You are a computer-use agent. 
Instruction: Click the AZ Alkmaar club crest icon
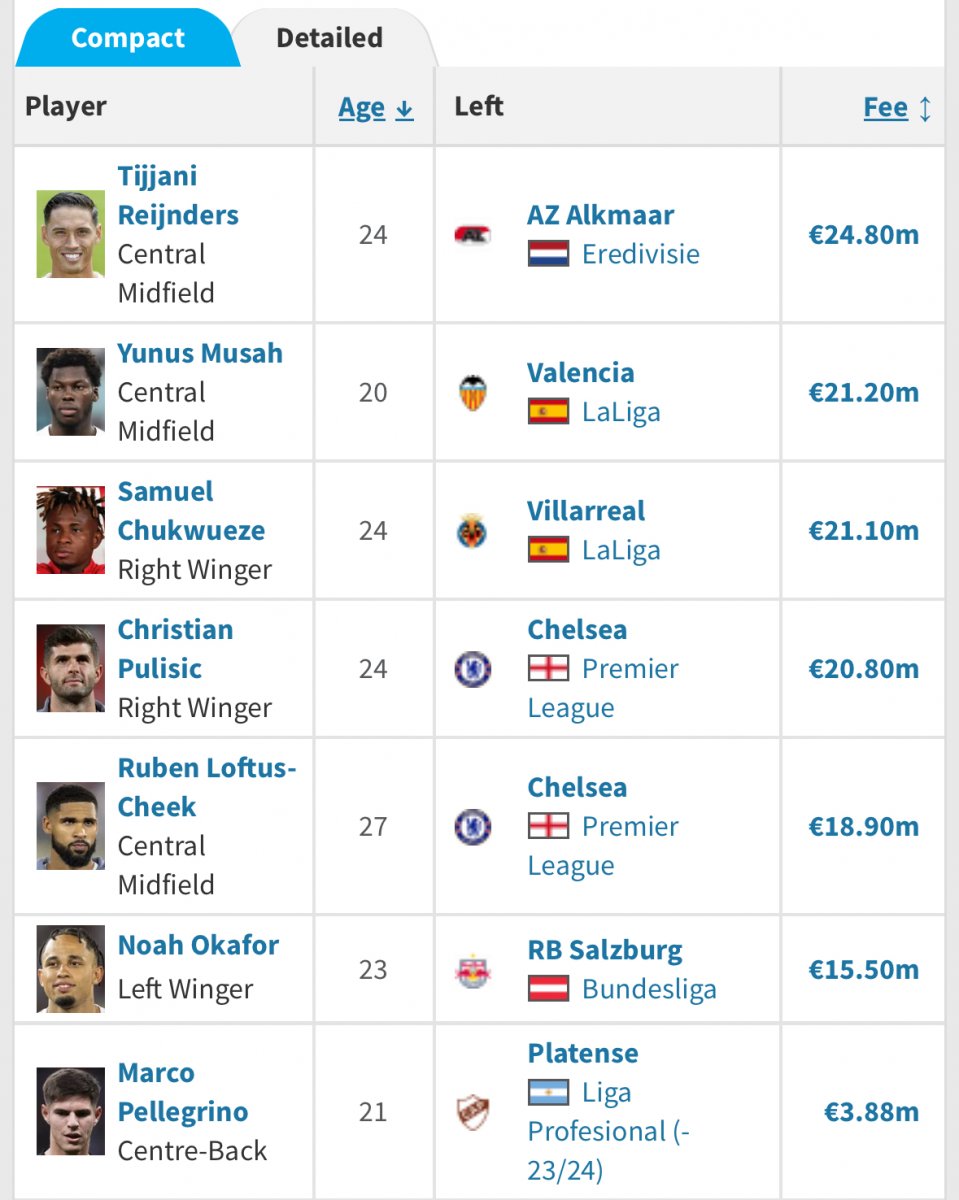click(x=472, y=235)
